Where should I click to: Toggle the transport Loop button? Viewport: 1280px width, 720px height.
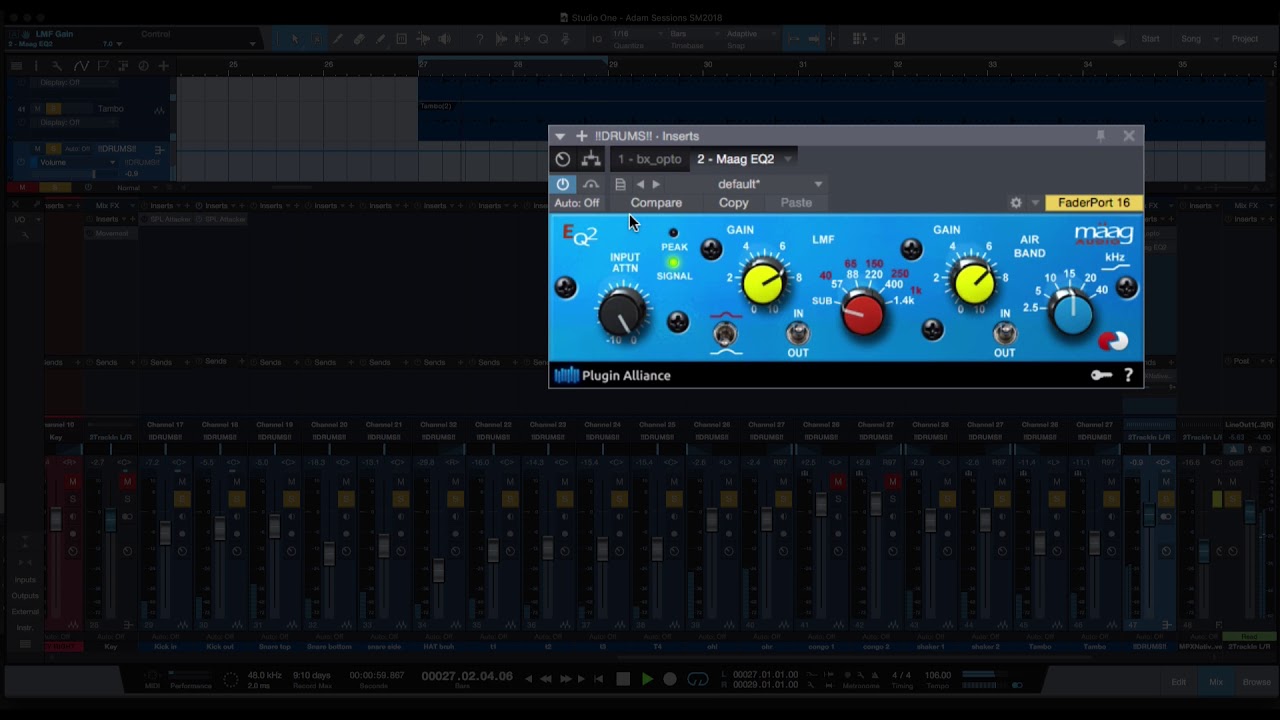[698, 679]
